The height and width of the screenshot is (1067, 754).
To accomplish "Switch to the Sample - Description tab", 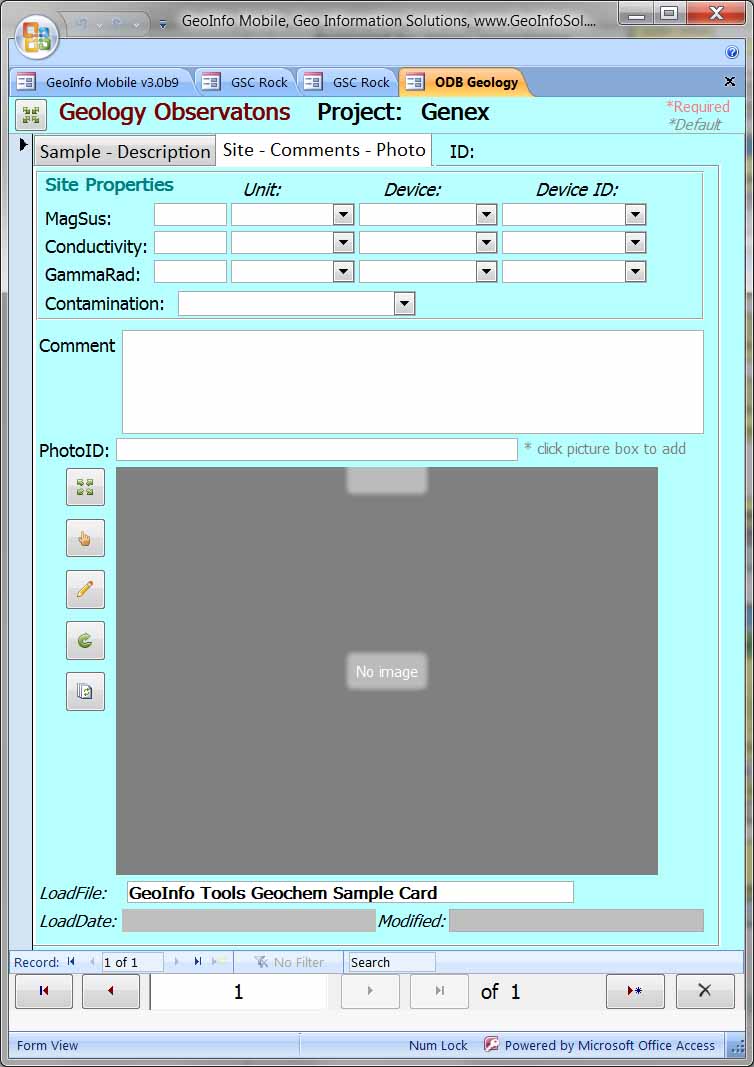I will click(x=125, y=152).
